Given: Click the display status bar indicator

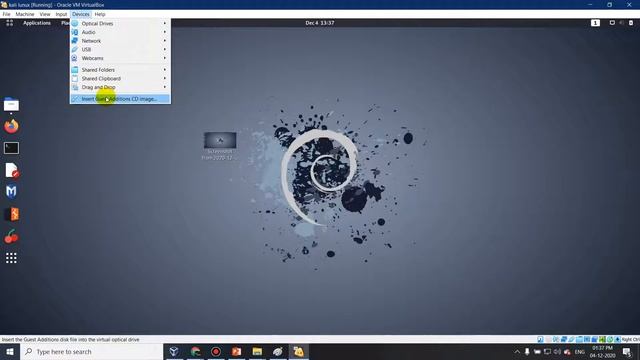Looking at the screenshot, I should (587, 339).
